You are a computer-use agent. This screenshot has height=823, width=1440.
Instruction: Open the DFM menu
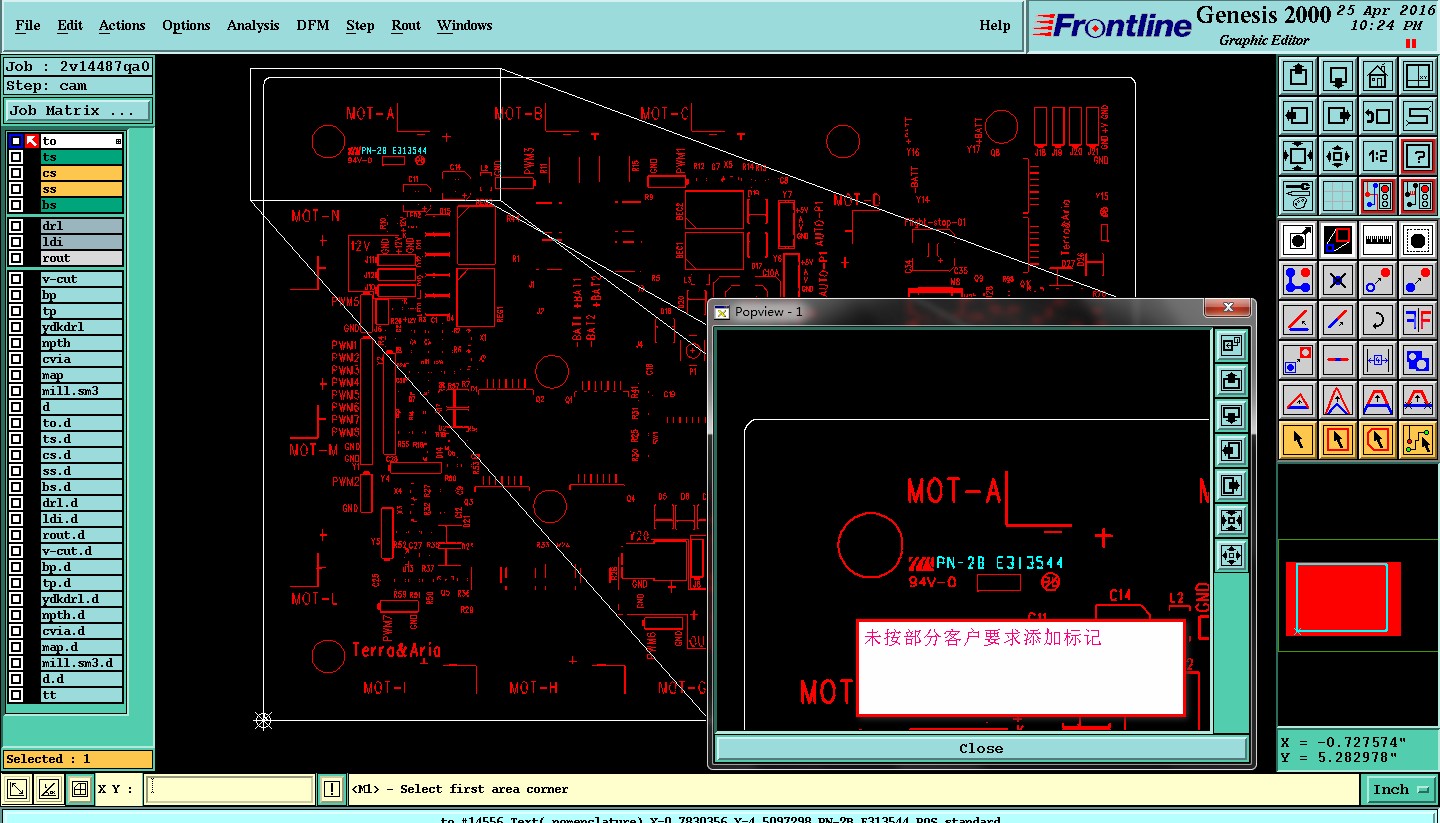(x=313, y=25)
